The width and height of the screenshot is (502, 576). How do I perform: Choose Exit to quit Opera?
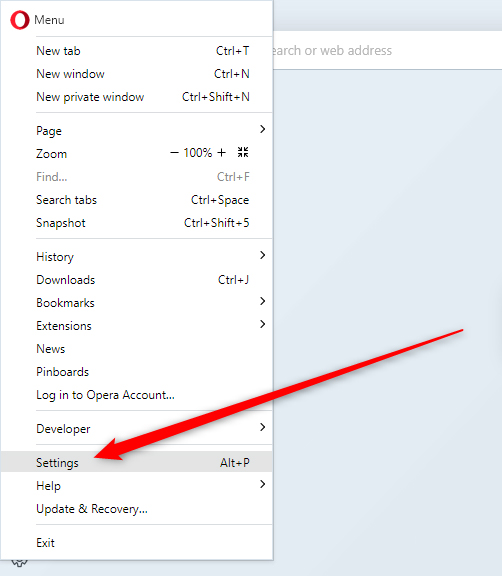point(137,543)
